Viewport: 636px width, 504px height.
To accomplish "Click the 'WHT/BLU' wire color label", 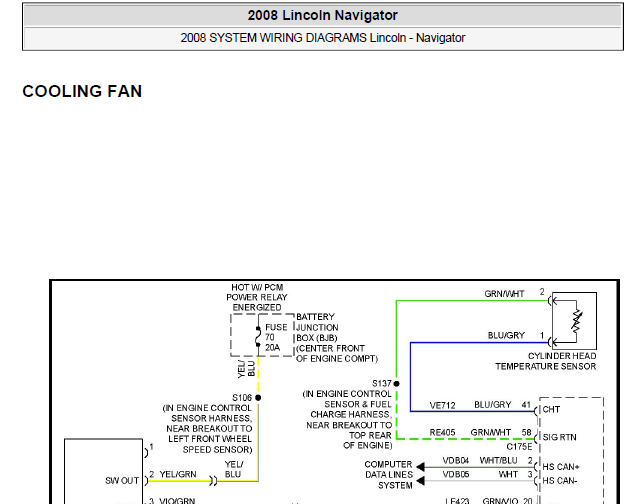I will (x=498, y=461).
